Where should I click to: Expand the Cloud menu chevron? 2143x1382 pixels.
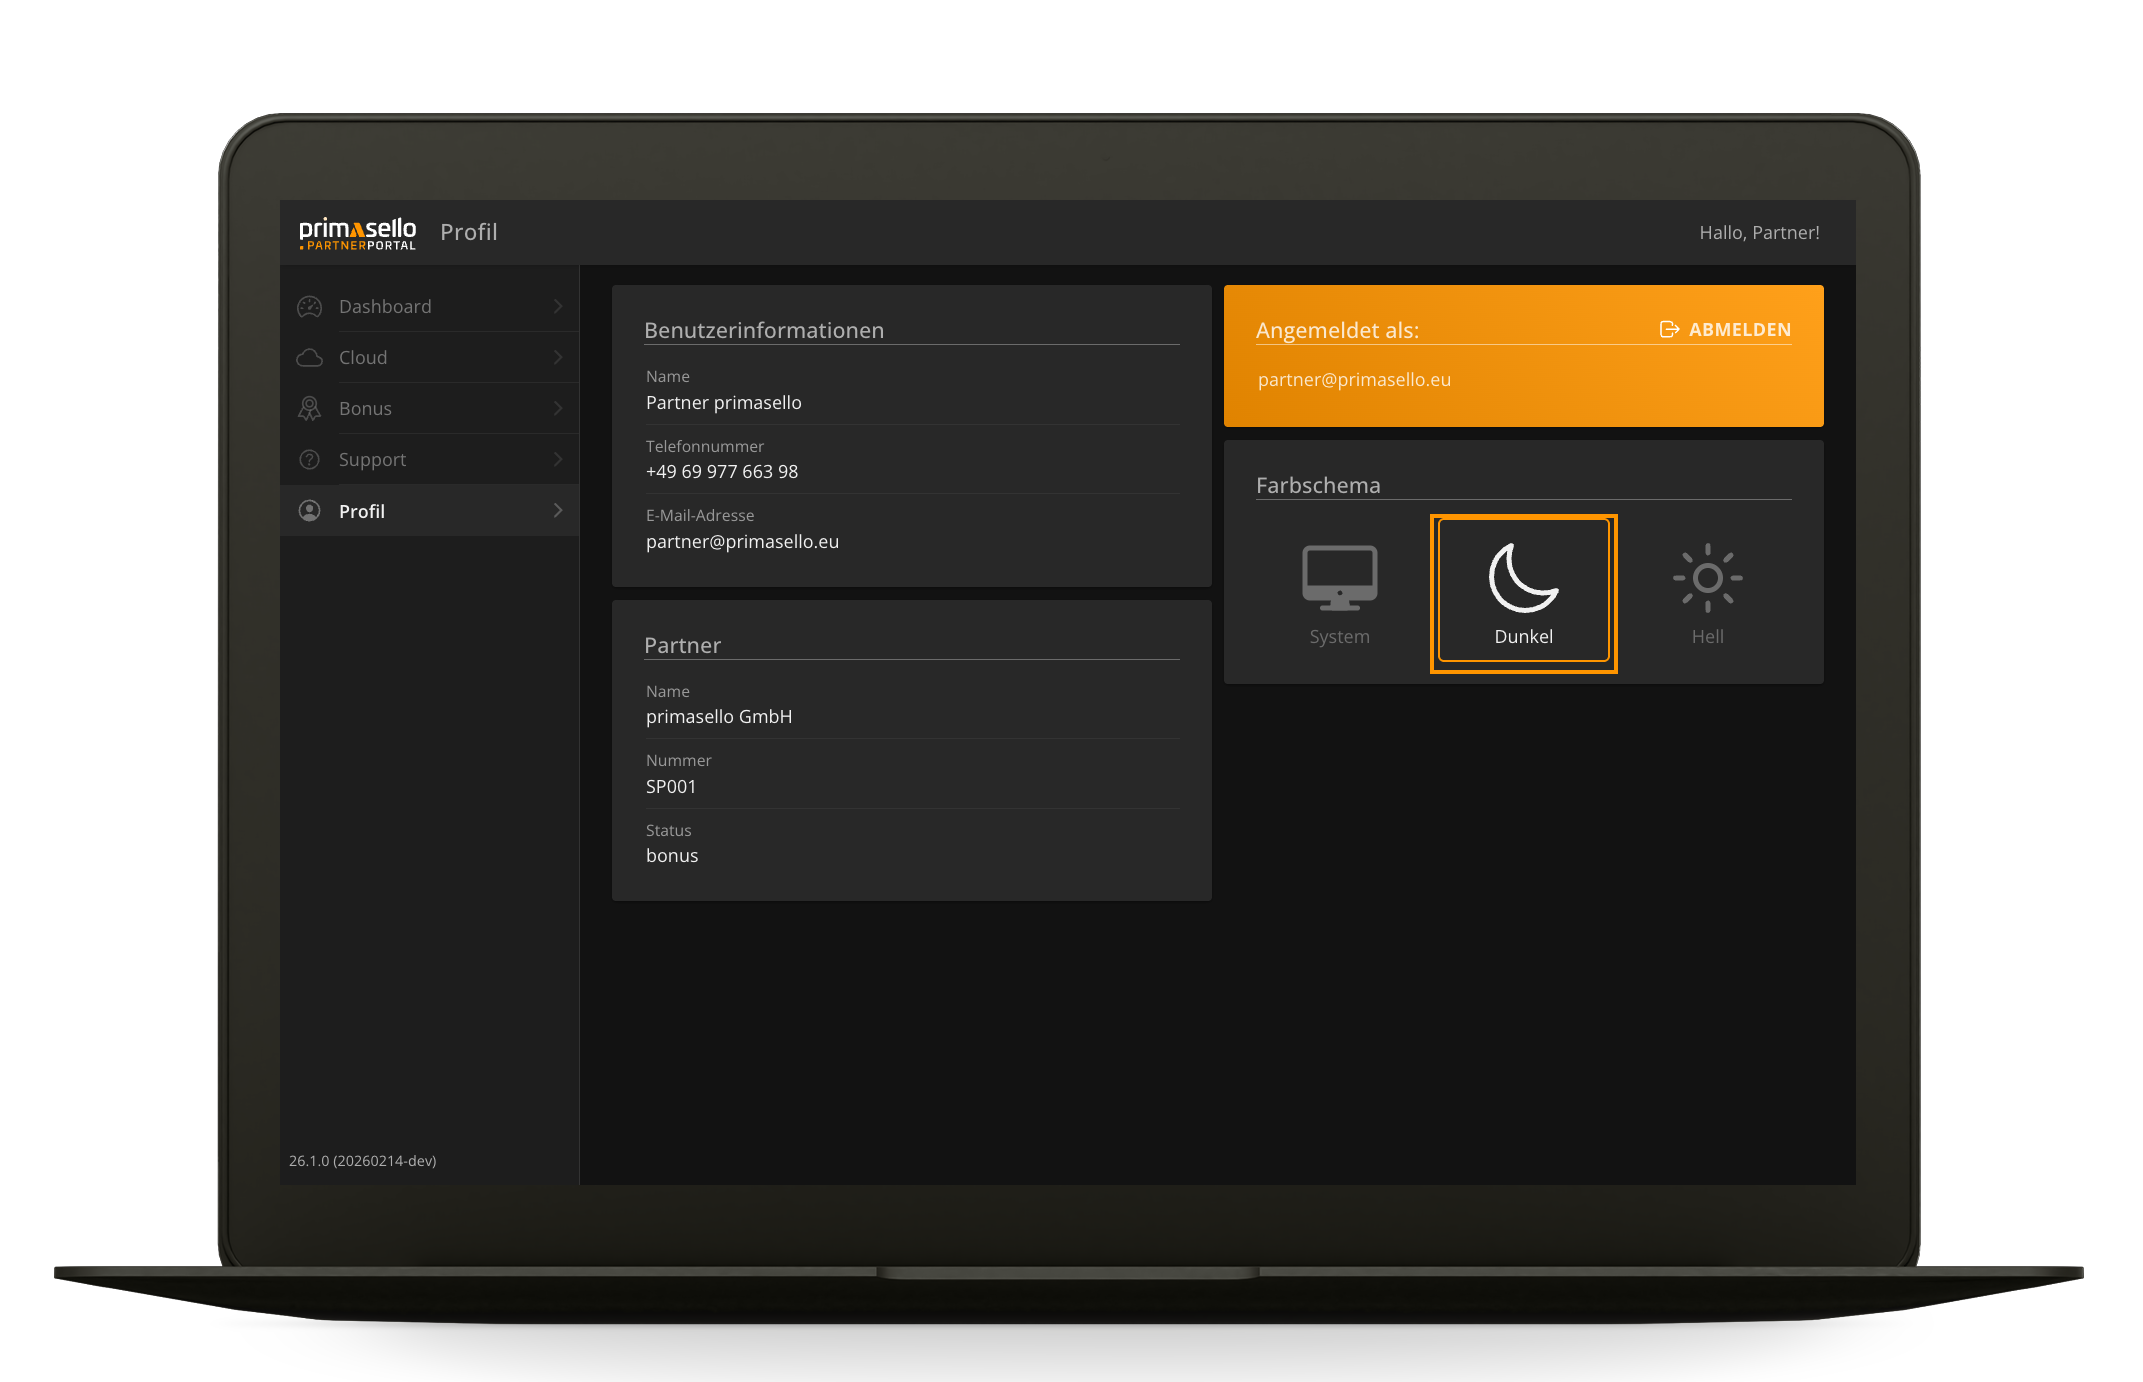(558, 358)
